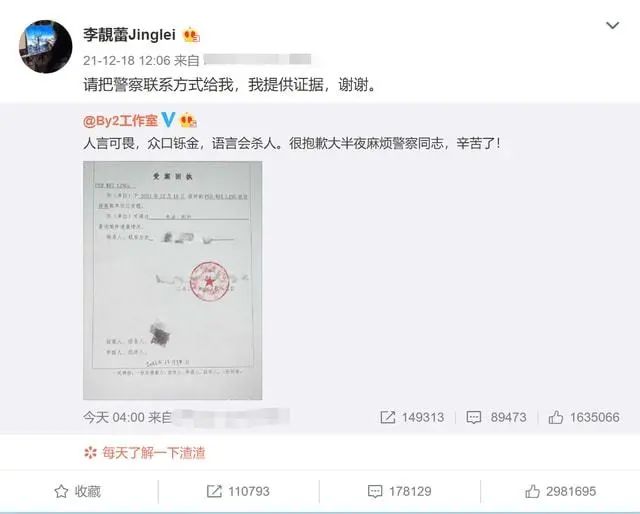Enlarge the police receipt document image
This screenshot has width=640, height=514.
173,280
